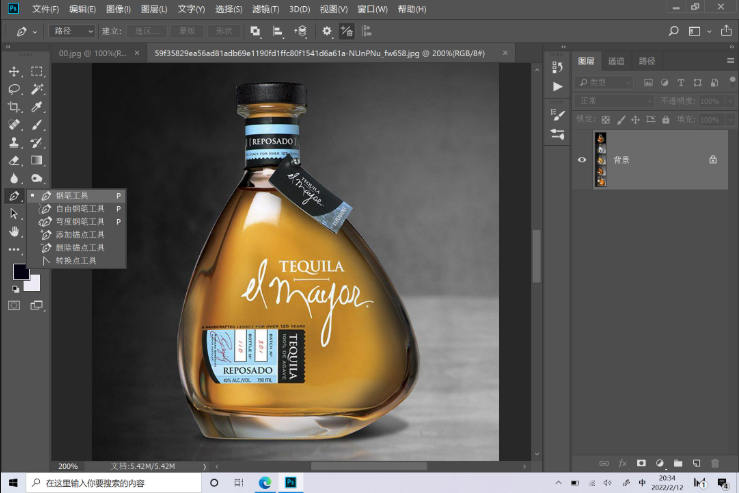Open the Windows Start menu
Screen dimensions: 739x493
13,483
